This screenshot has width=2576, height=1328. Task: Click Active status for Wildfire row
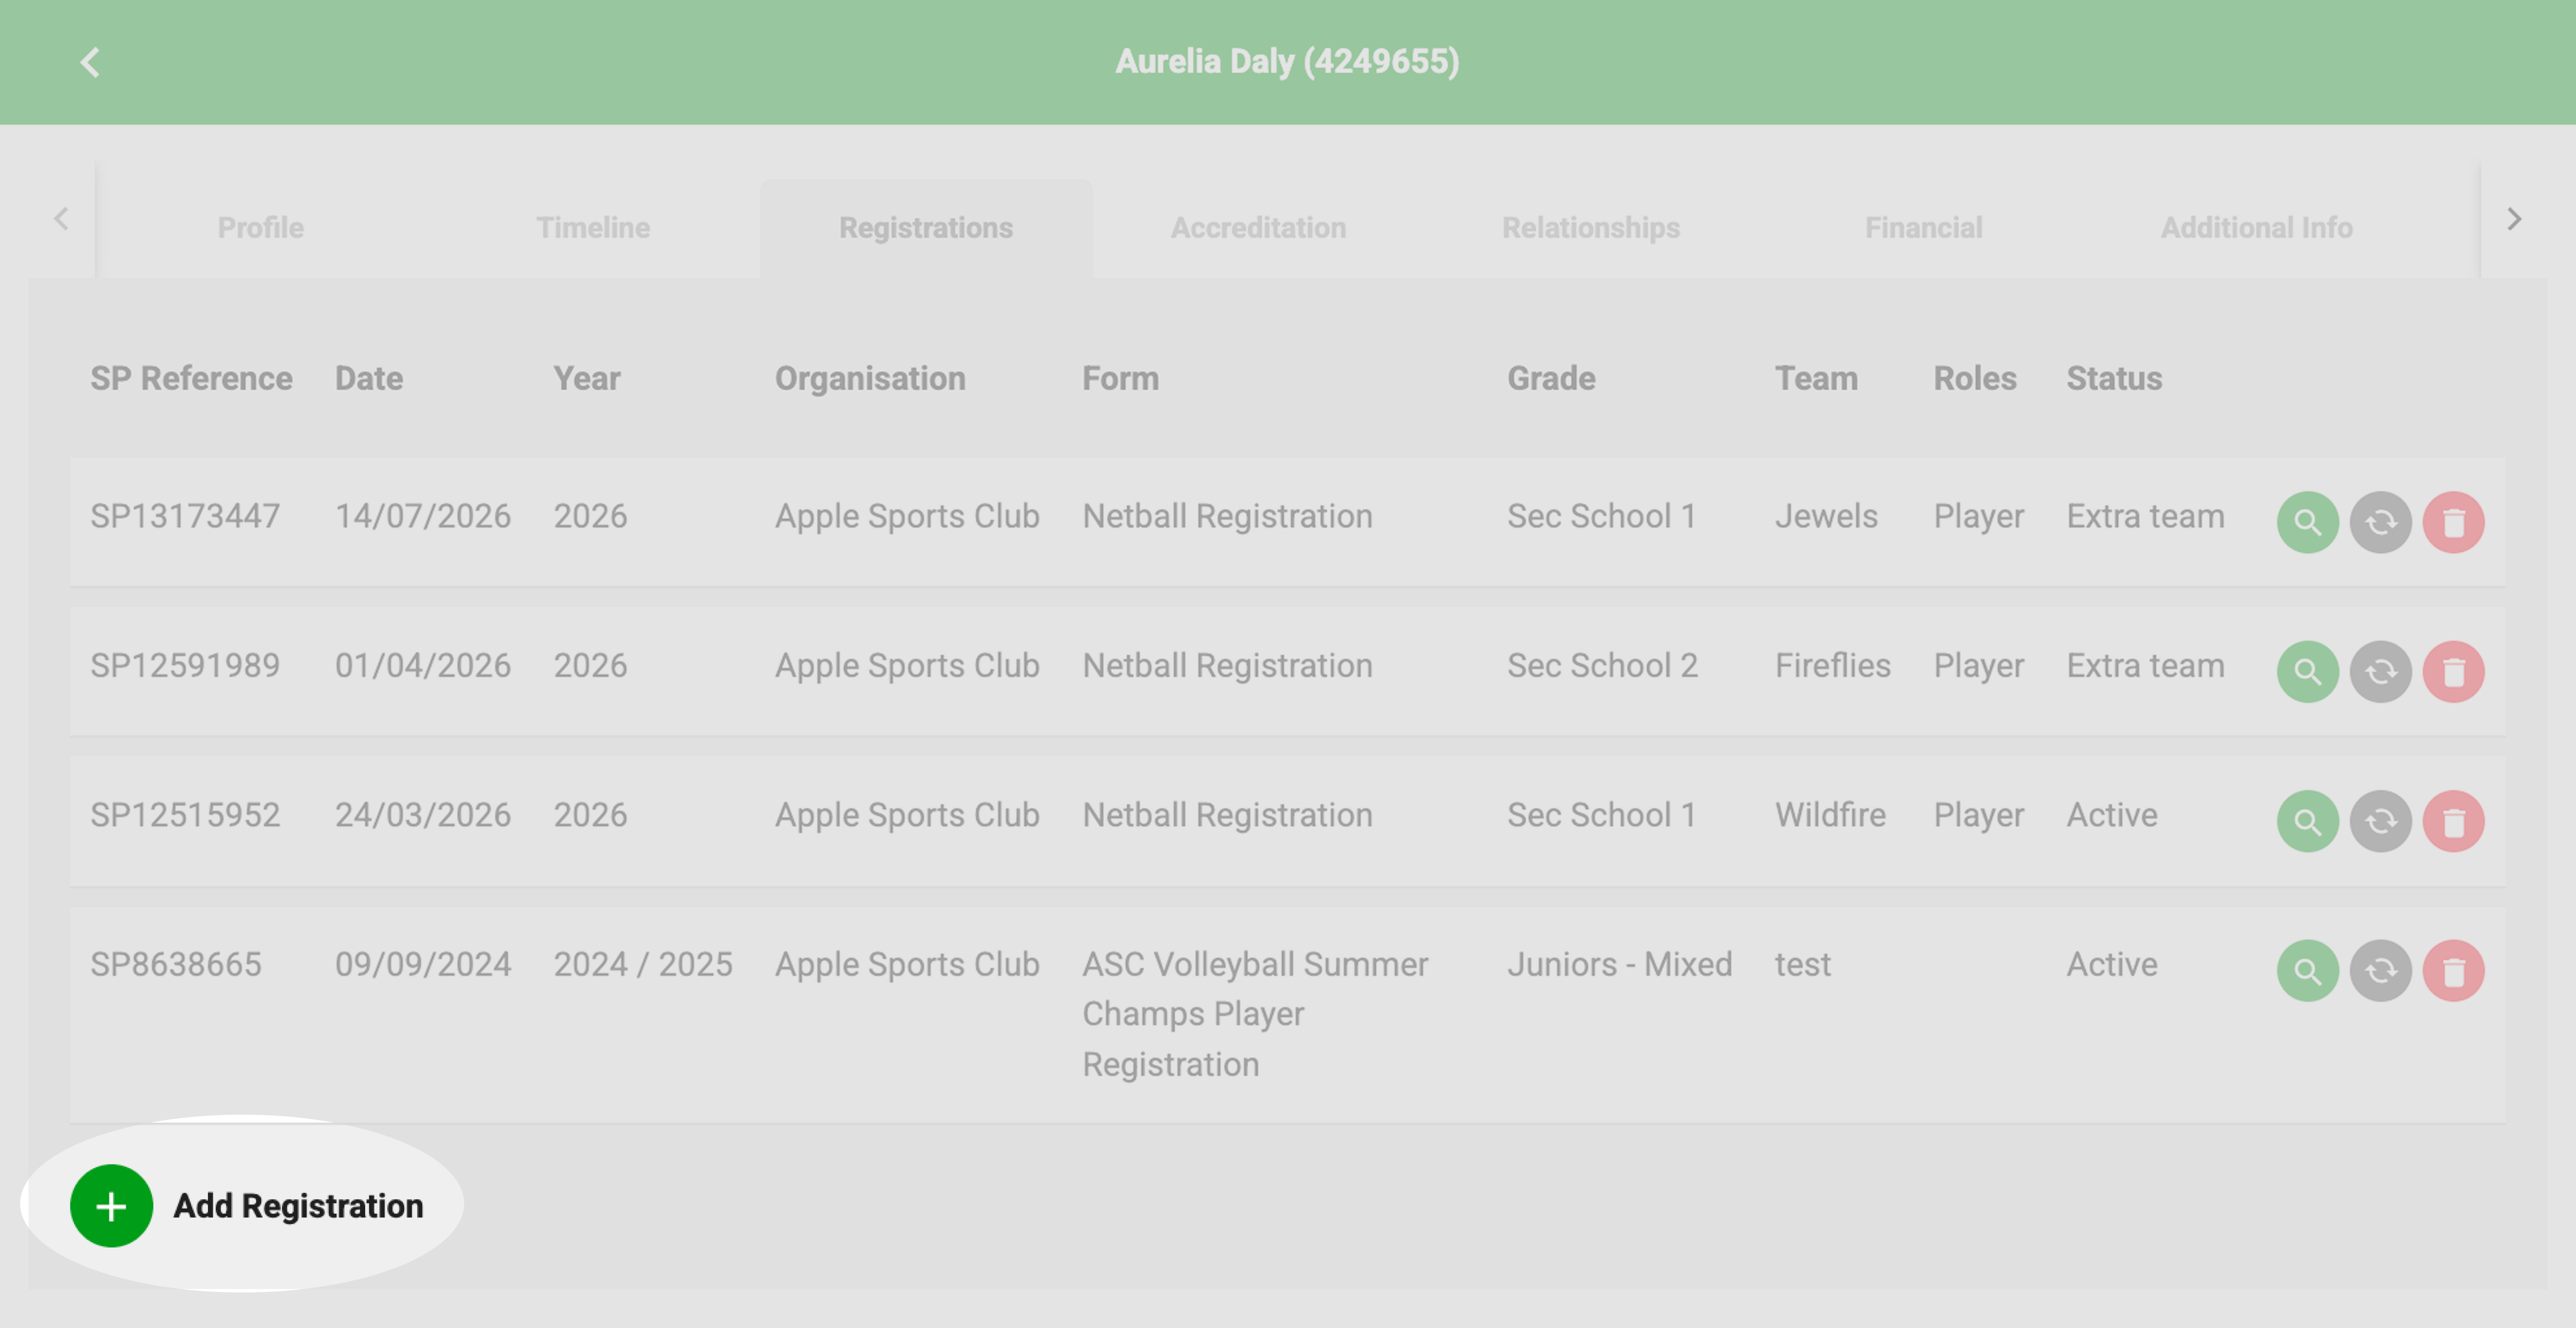(2112, 815)
